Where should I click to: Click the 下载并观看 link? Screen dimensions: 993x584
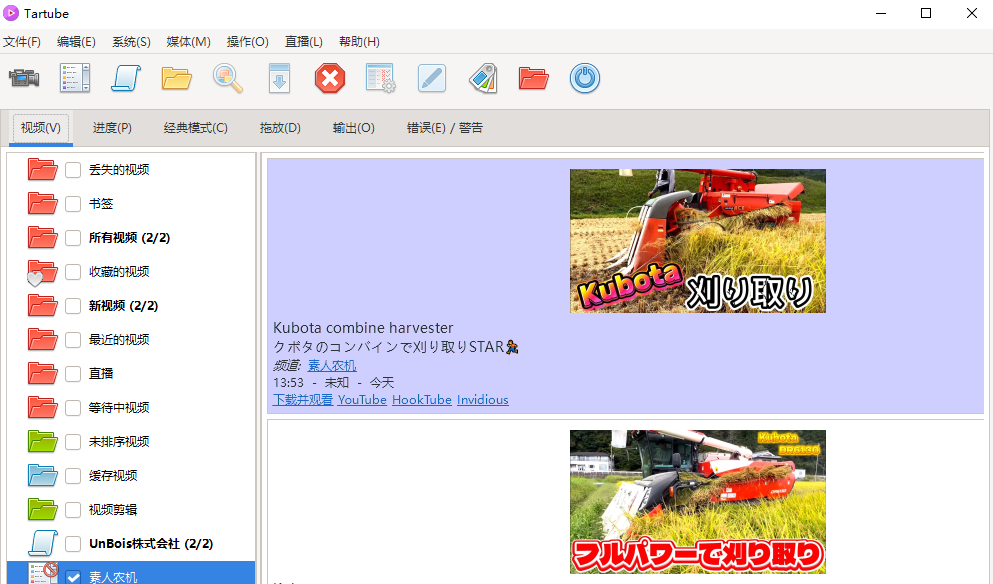[302, 400]
